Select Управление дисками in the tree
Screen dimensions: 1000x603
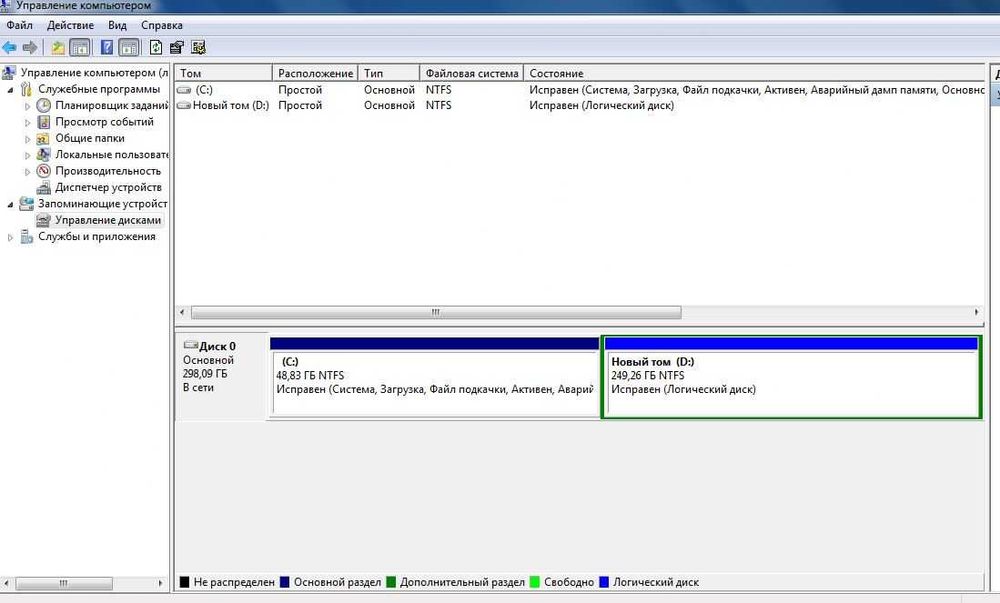click(108, 220)
